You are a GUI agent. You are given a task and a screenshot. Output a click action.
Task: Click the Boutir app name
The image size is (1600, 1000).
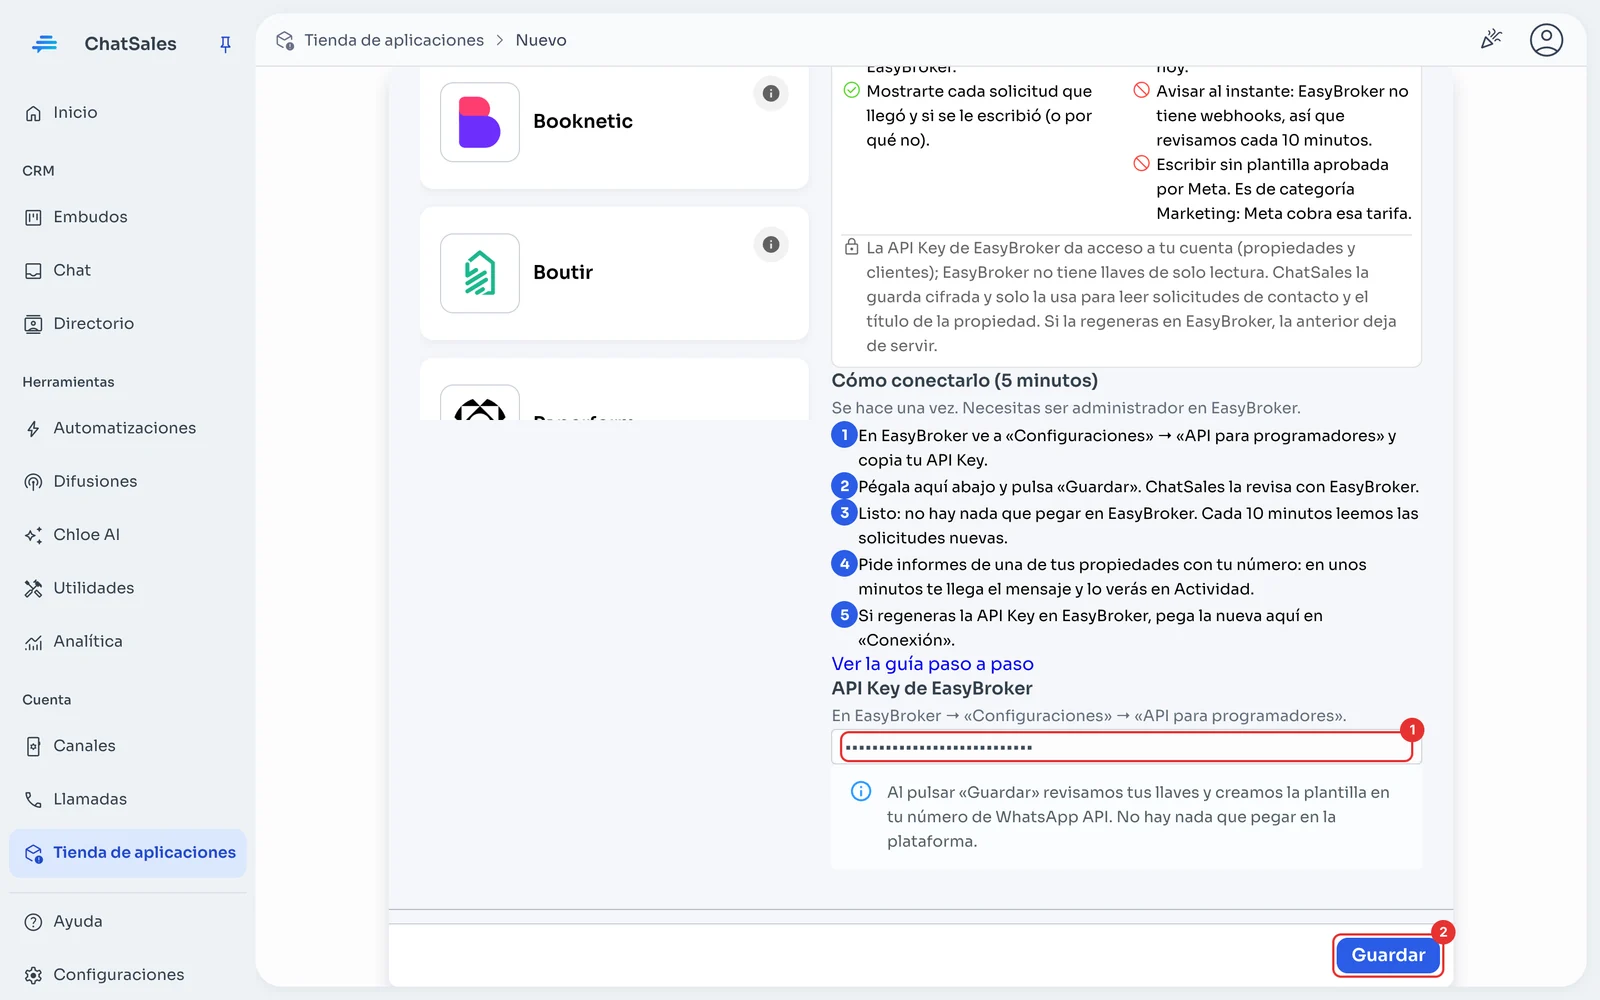pyautogui.click(x=563, y=272)
